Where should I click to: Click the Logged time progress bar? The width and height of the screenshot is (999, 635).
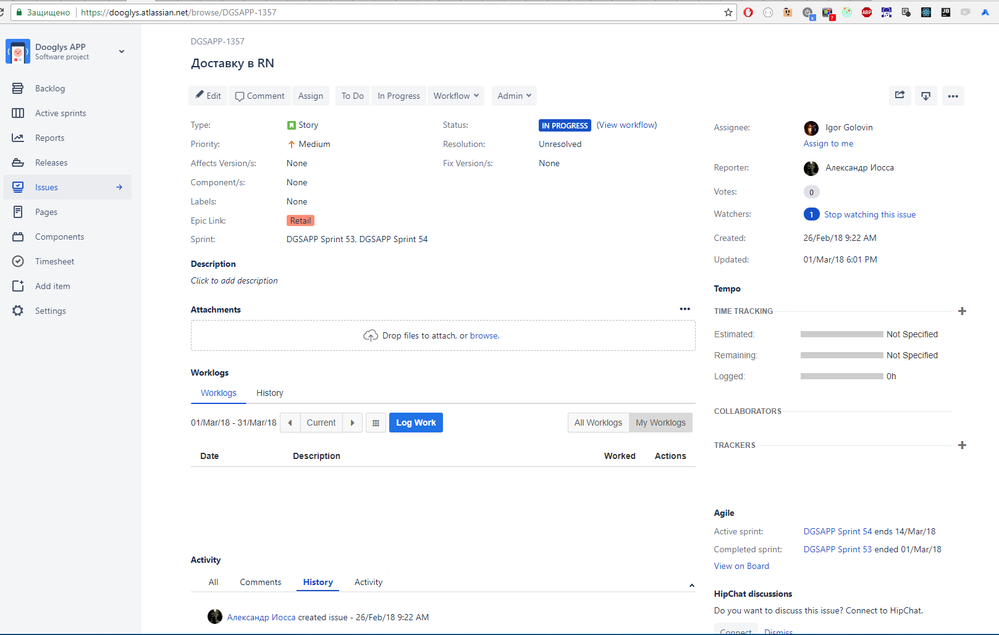842,376
